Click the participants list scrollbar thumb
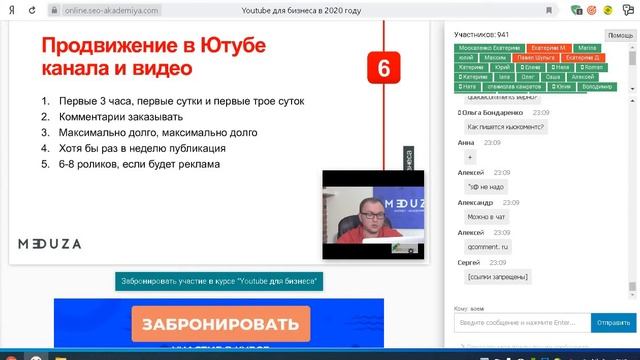 tap(632, 58)
